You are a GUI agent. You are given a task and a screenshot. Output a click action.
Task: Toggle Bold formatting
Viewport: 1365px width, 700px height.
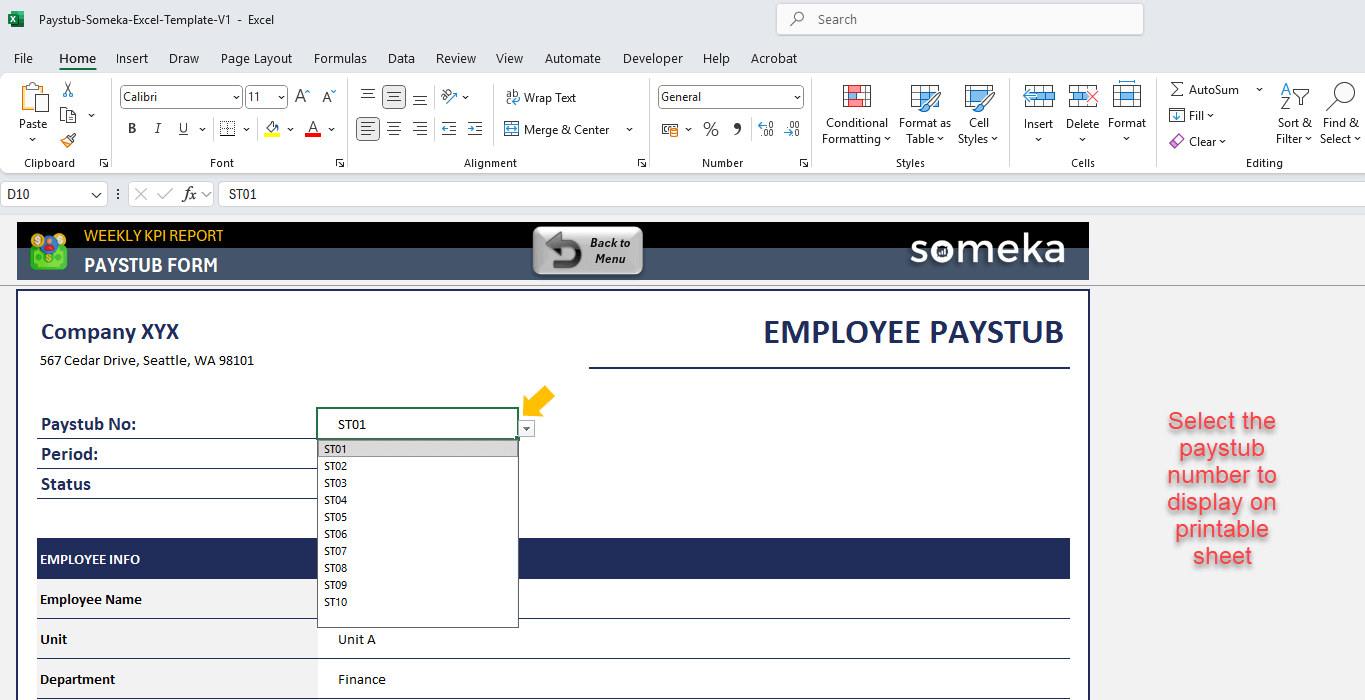132,129
